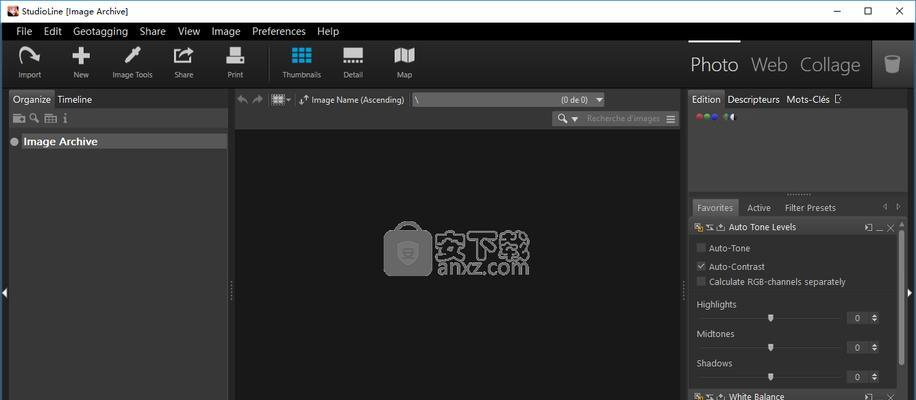916x400 pixels.
Task: Click new folder icon in Organize panel
Action: pos(19,119)
